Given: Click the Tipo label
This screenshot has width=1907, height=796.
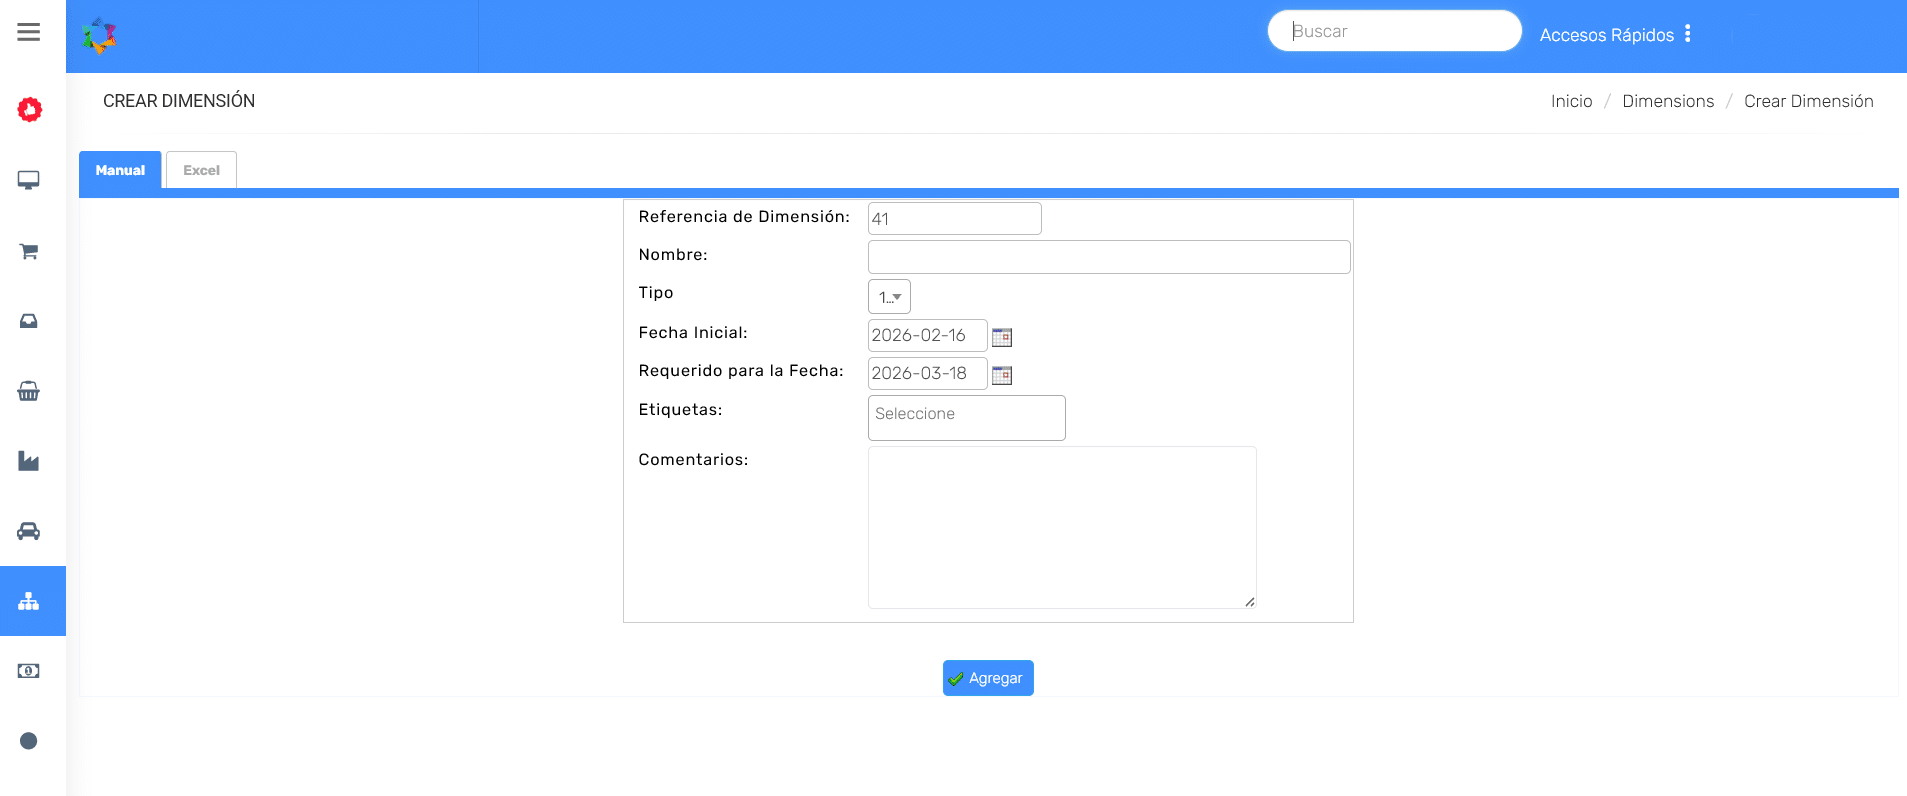Looking at the screenshot, I should (x=656, y=293).
